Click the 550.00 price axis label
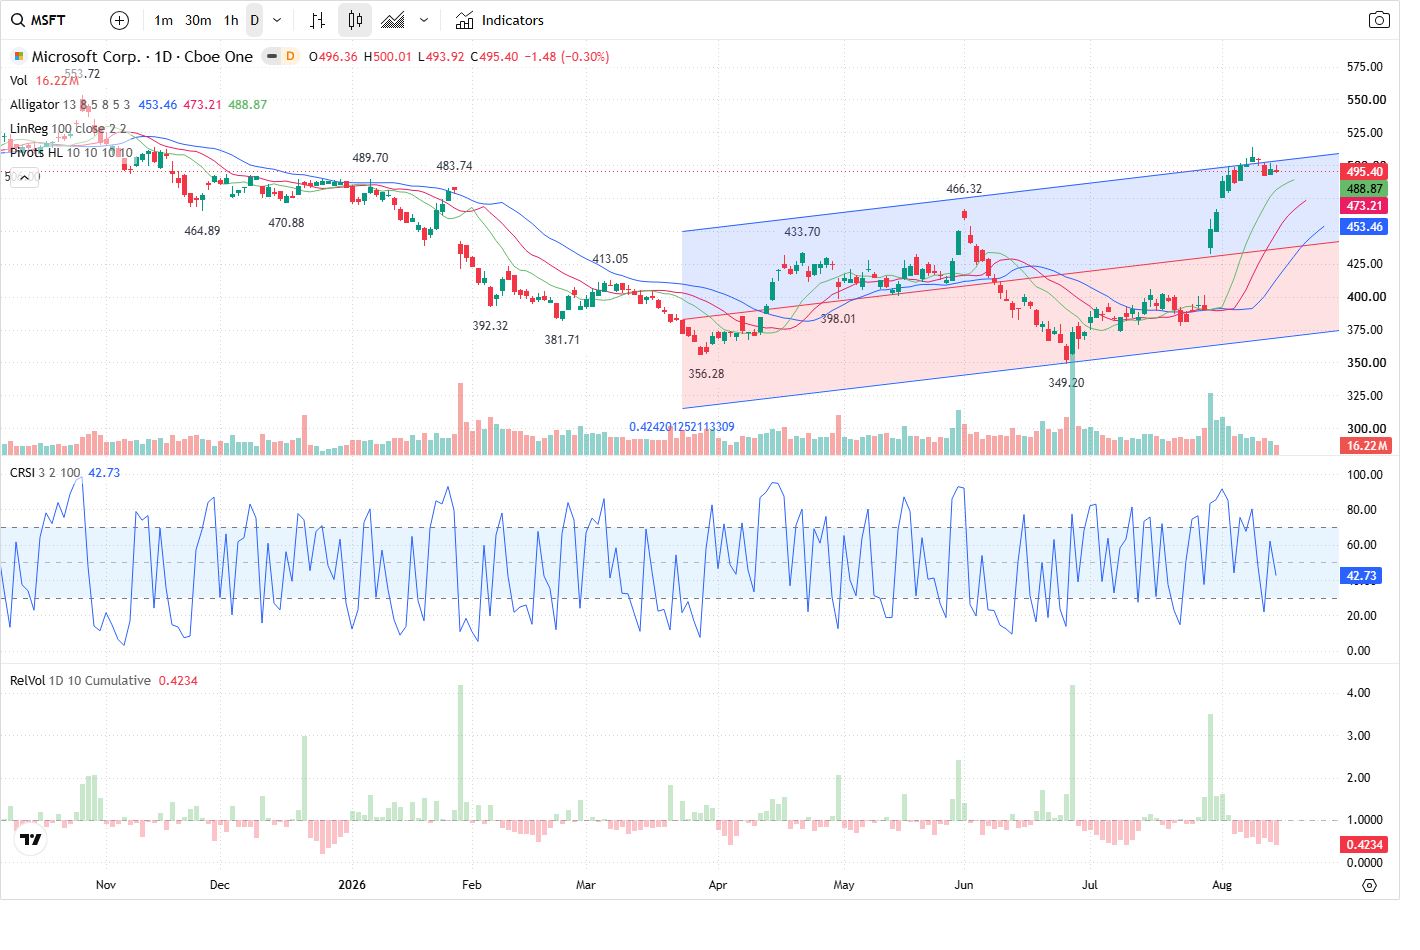 (x=1366, y=100)
